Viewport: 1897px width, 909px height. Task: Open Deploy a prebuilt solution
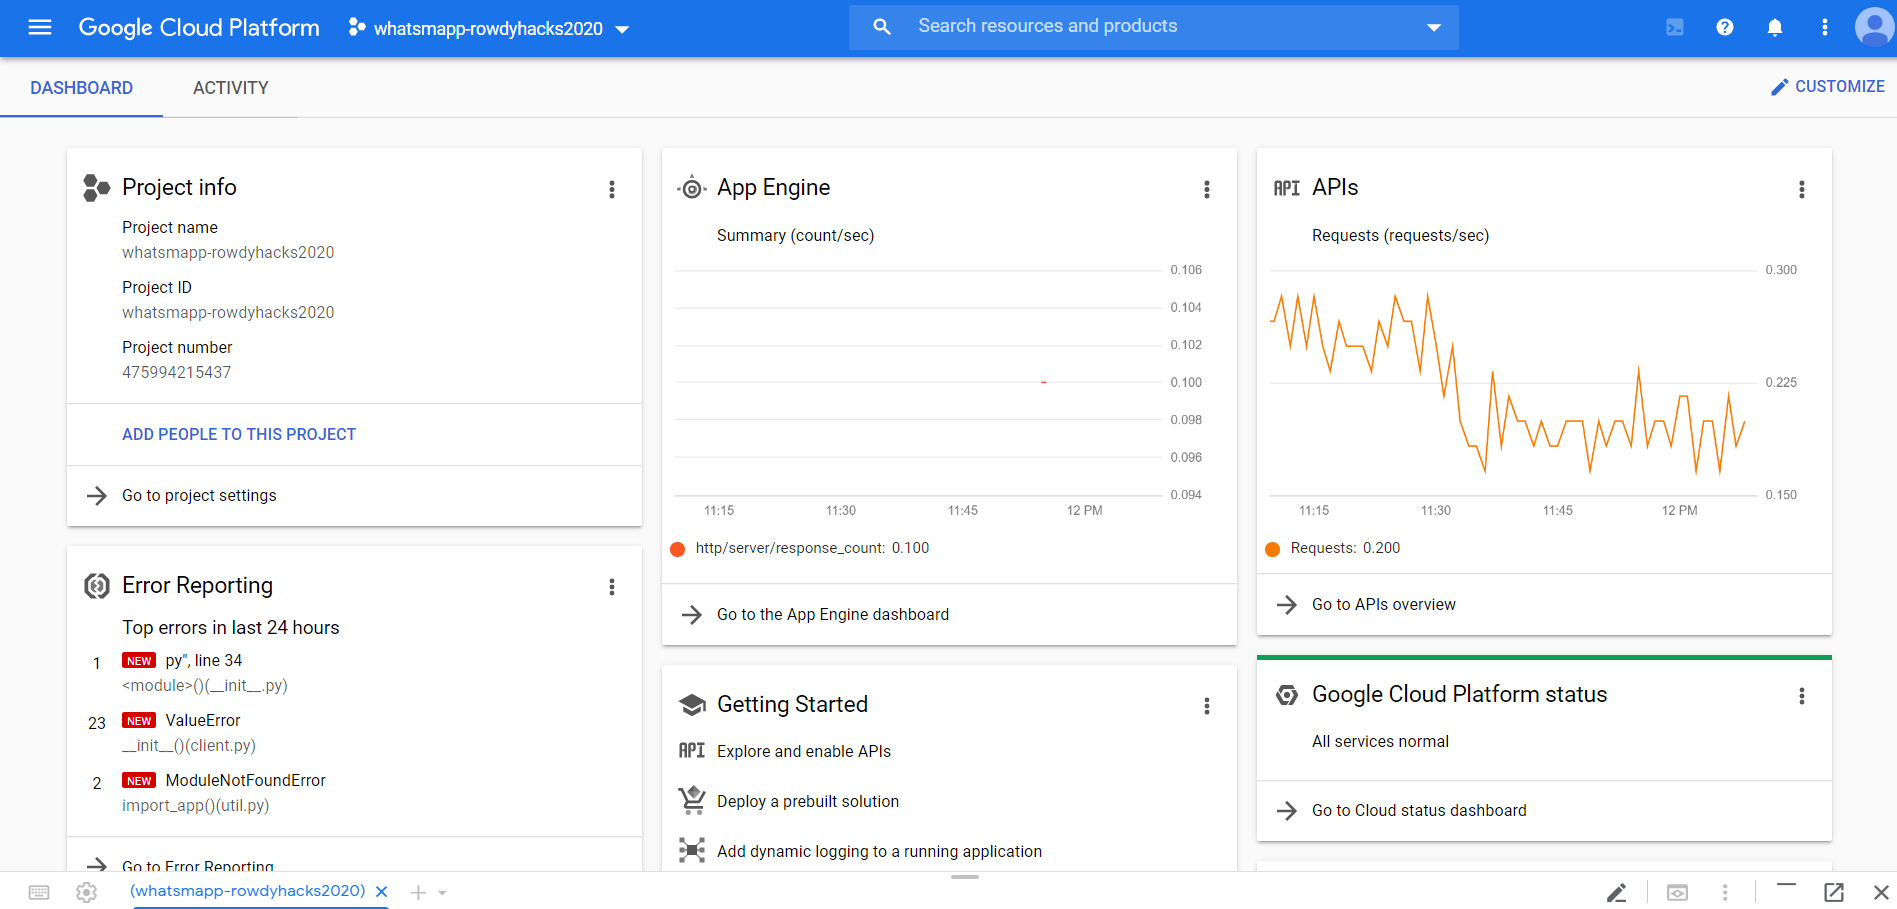click(x=808, y=801)
